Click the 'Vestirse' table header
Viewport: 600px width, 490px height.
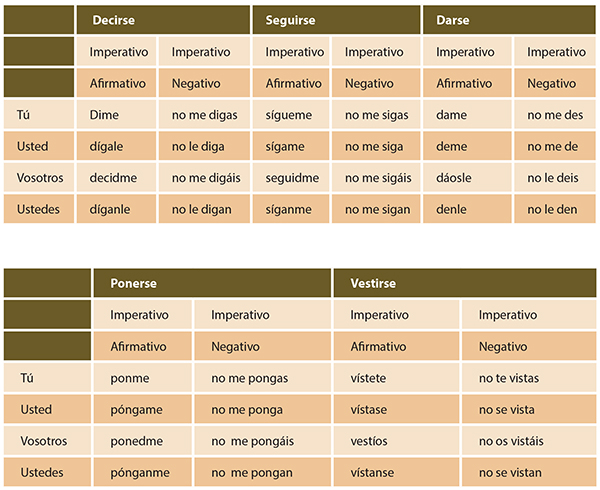point(463,283)
